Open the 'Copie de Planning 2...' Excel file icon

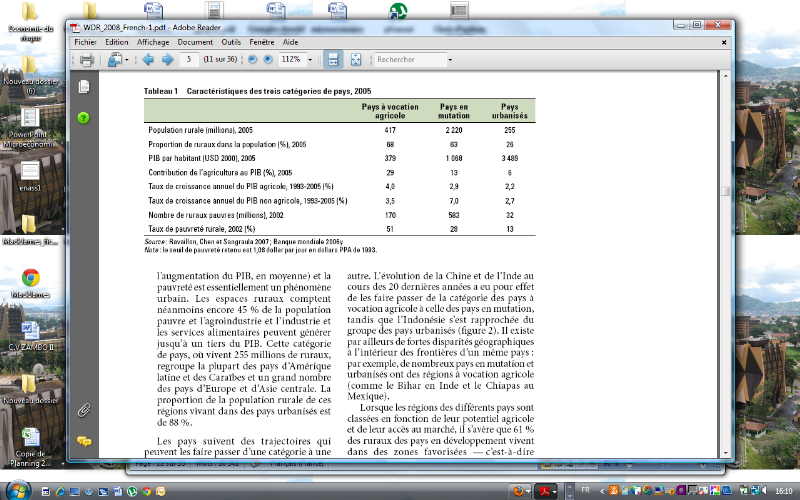[x=30, y=446]
